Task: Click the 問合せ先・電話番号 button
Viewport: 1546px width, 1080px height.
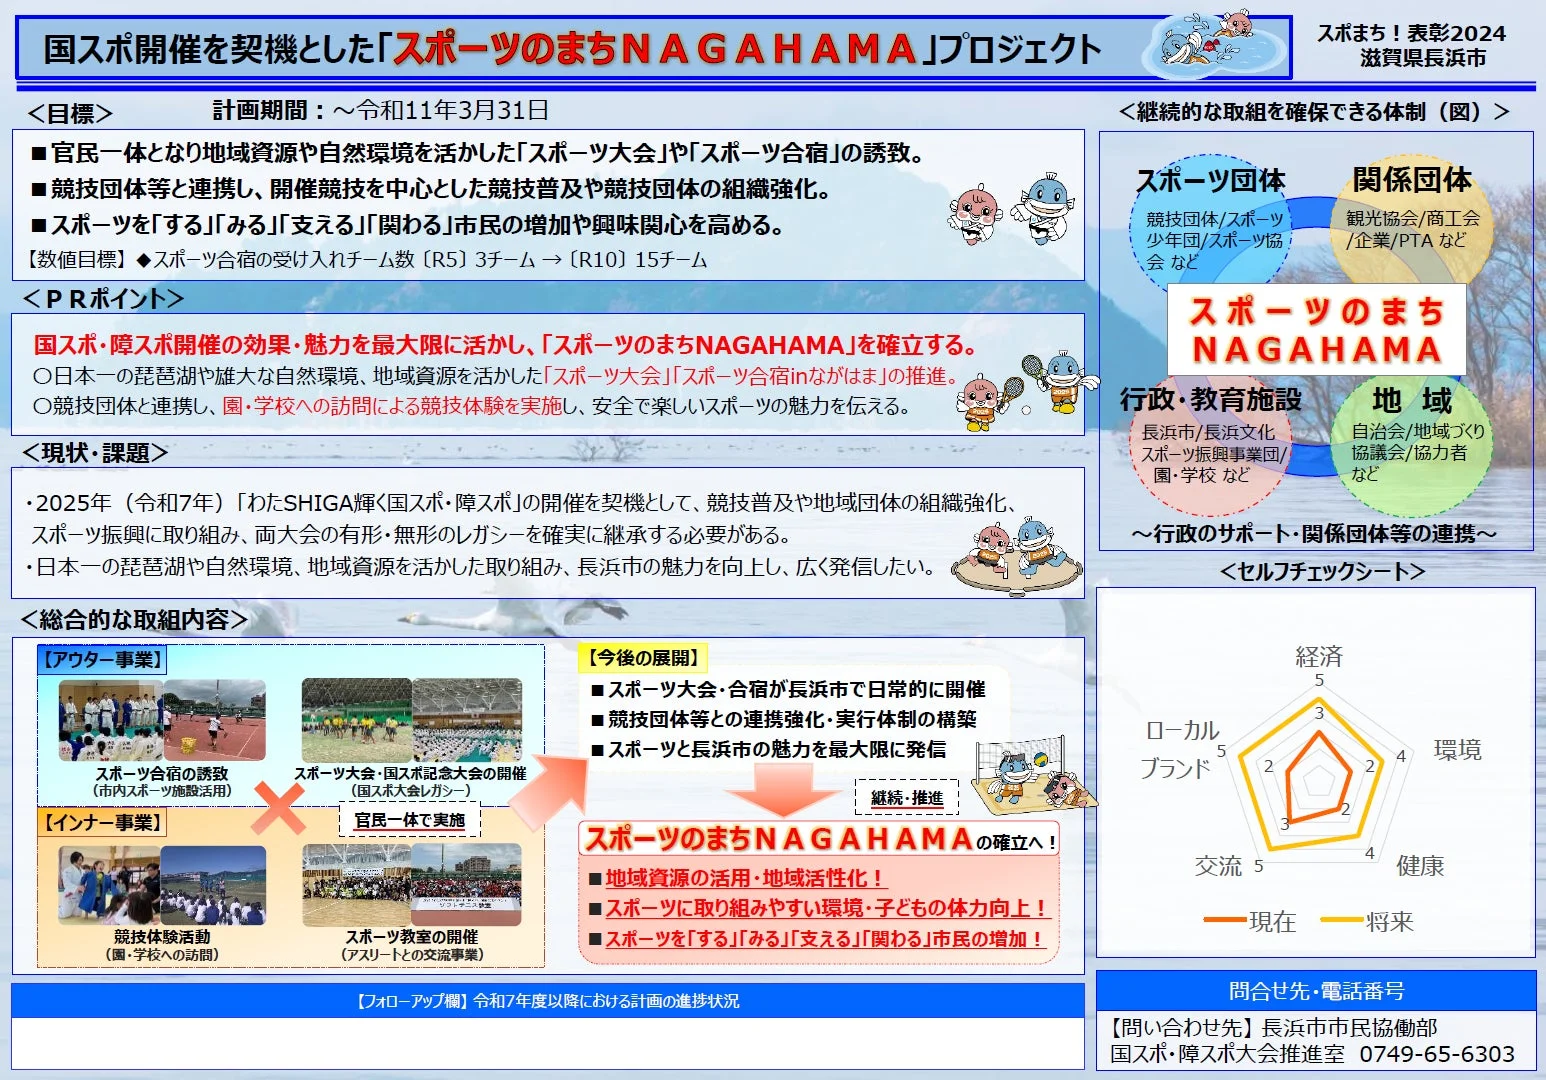Action: pos(1315,992)
